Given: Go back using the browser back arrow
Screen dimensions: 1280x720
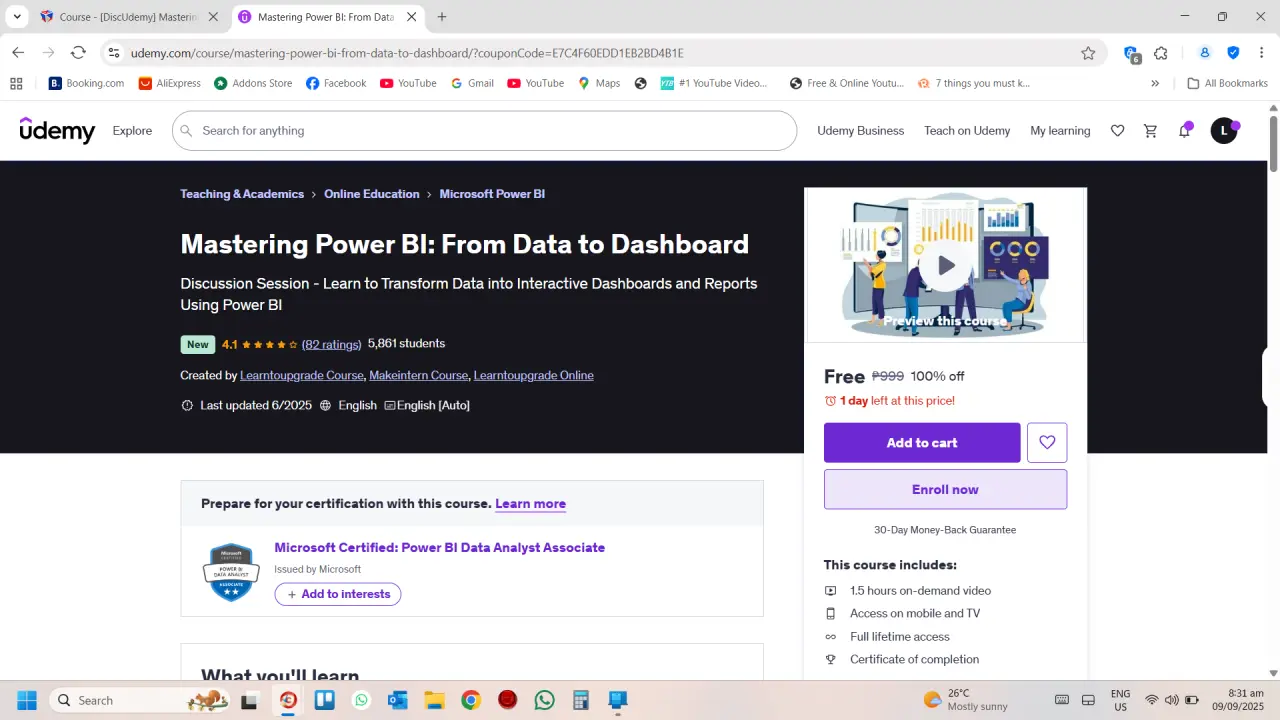Looking at the screenshot, I should click(18, 53).
